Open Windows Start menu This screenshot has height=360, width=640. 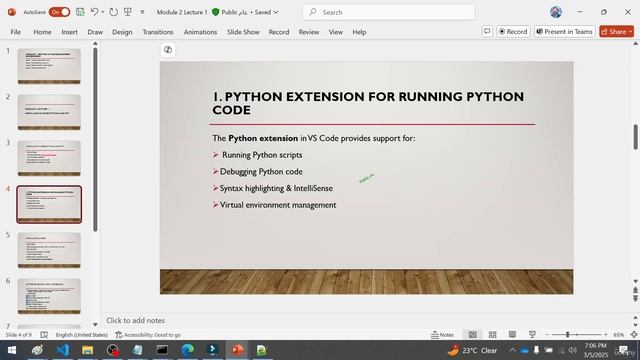12,350
